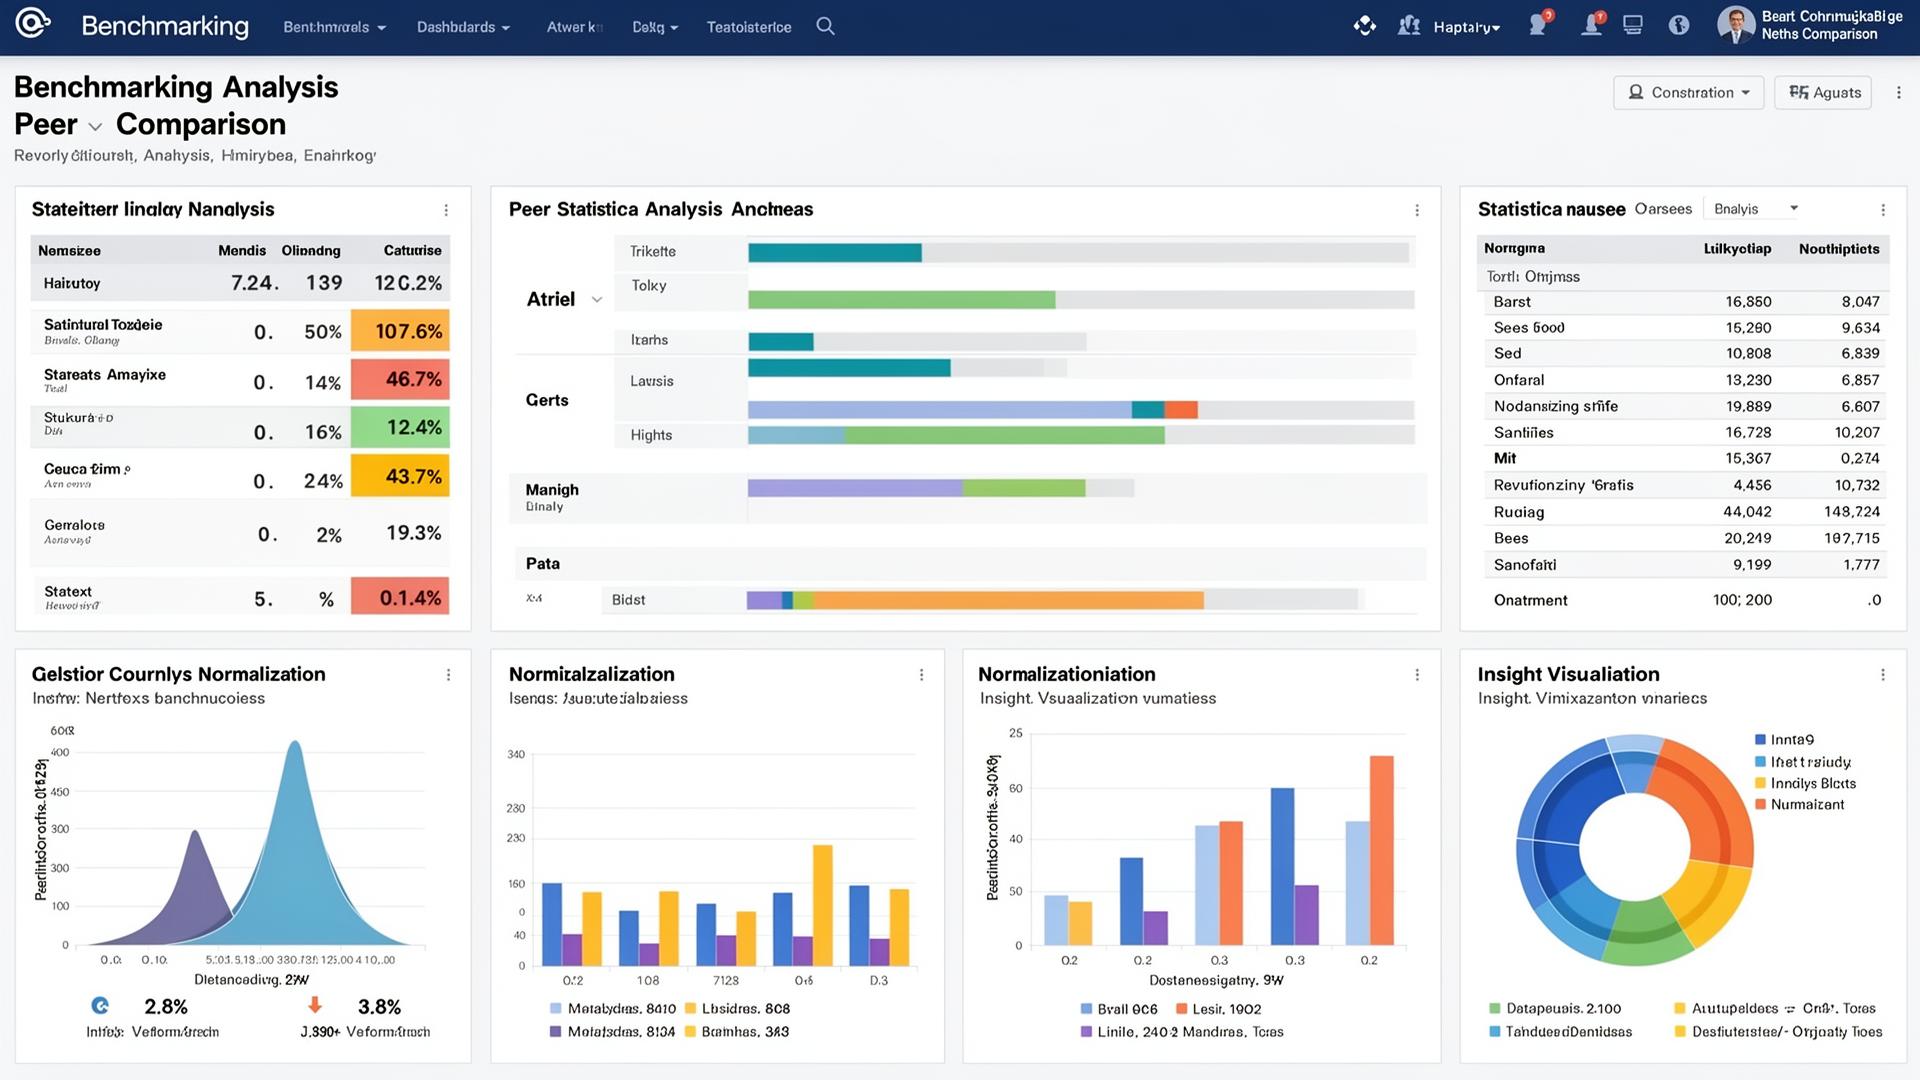Expand the Peer chevron in page title
The height and width of the screenshot is (1080, 1920).
(x=95, y=127)
